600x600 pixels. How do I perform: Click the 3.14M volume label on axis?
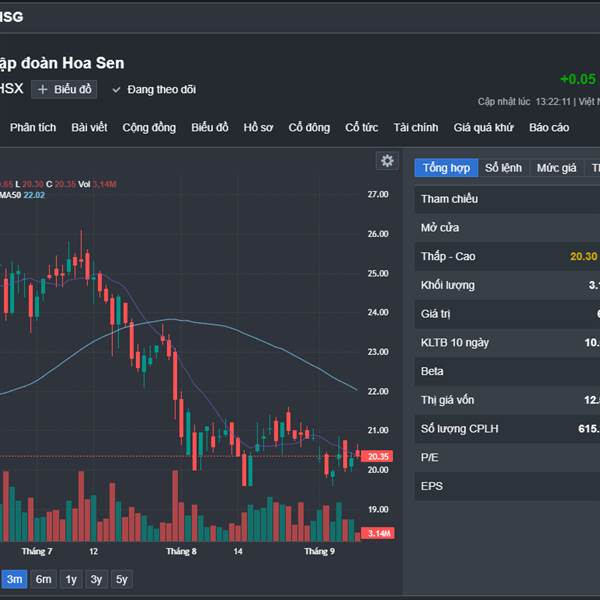(x=378, y=533)
